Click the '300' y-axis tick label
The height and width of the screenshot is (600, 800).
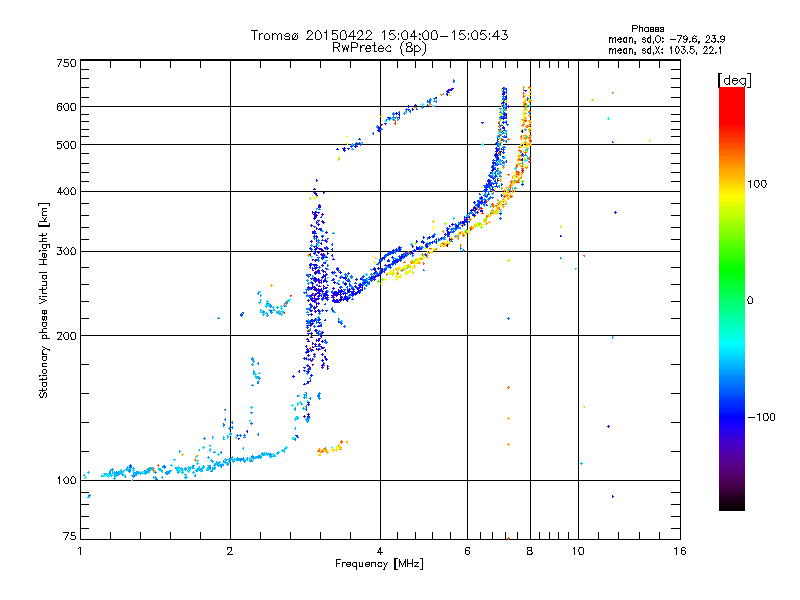pyautogui.click(x=66, y=251)
